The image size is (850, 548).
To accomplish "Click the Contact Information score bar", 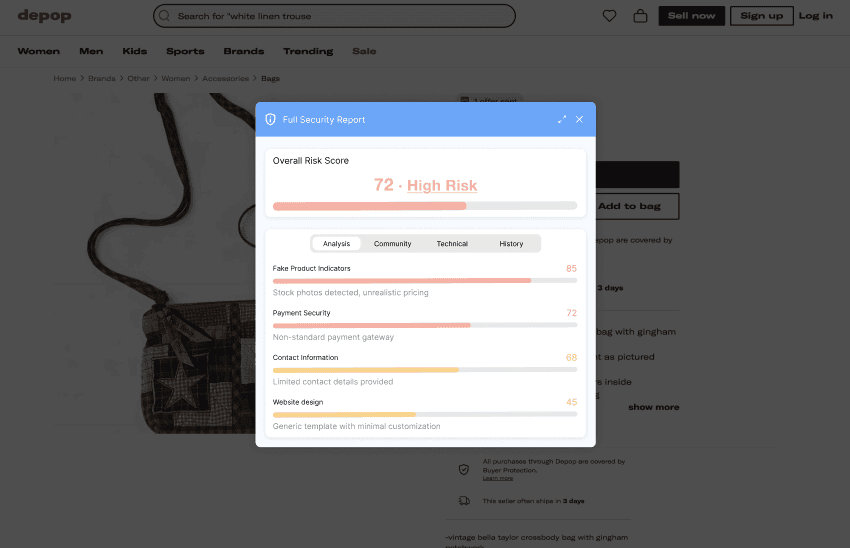I will click(x=425, y=370).
